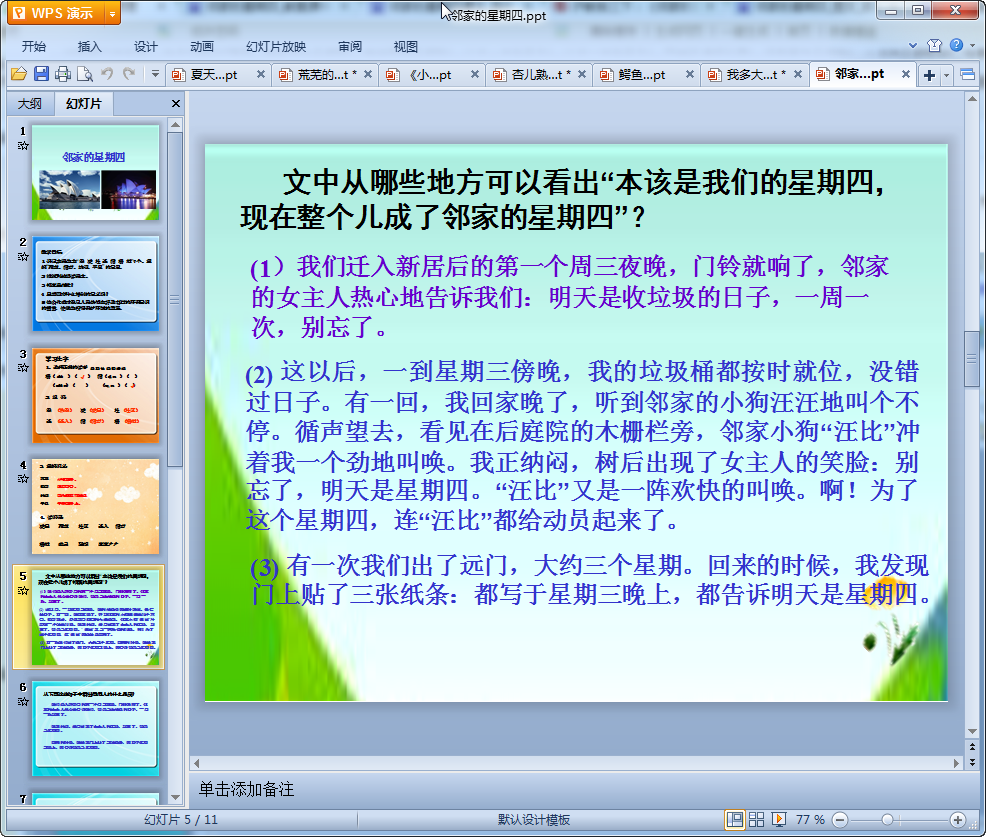Open the 开始 ribbon tab
This screenshot has height=837, width=986.
click(34, 47)
